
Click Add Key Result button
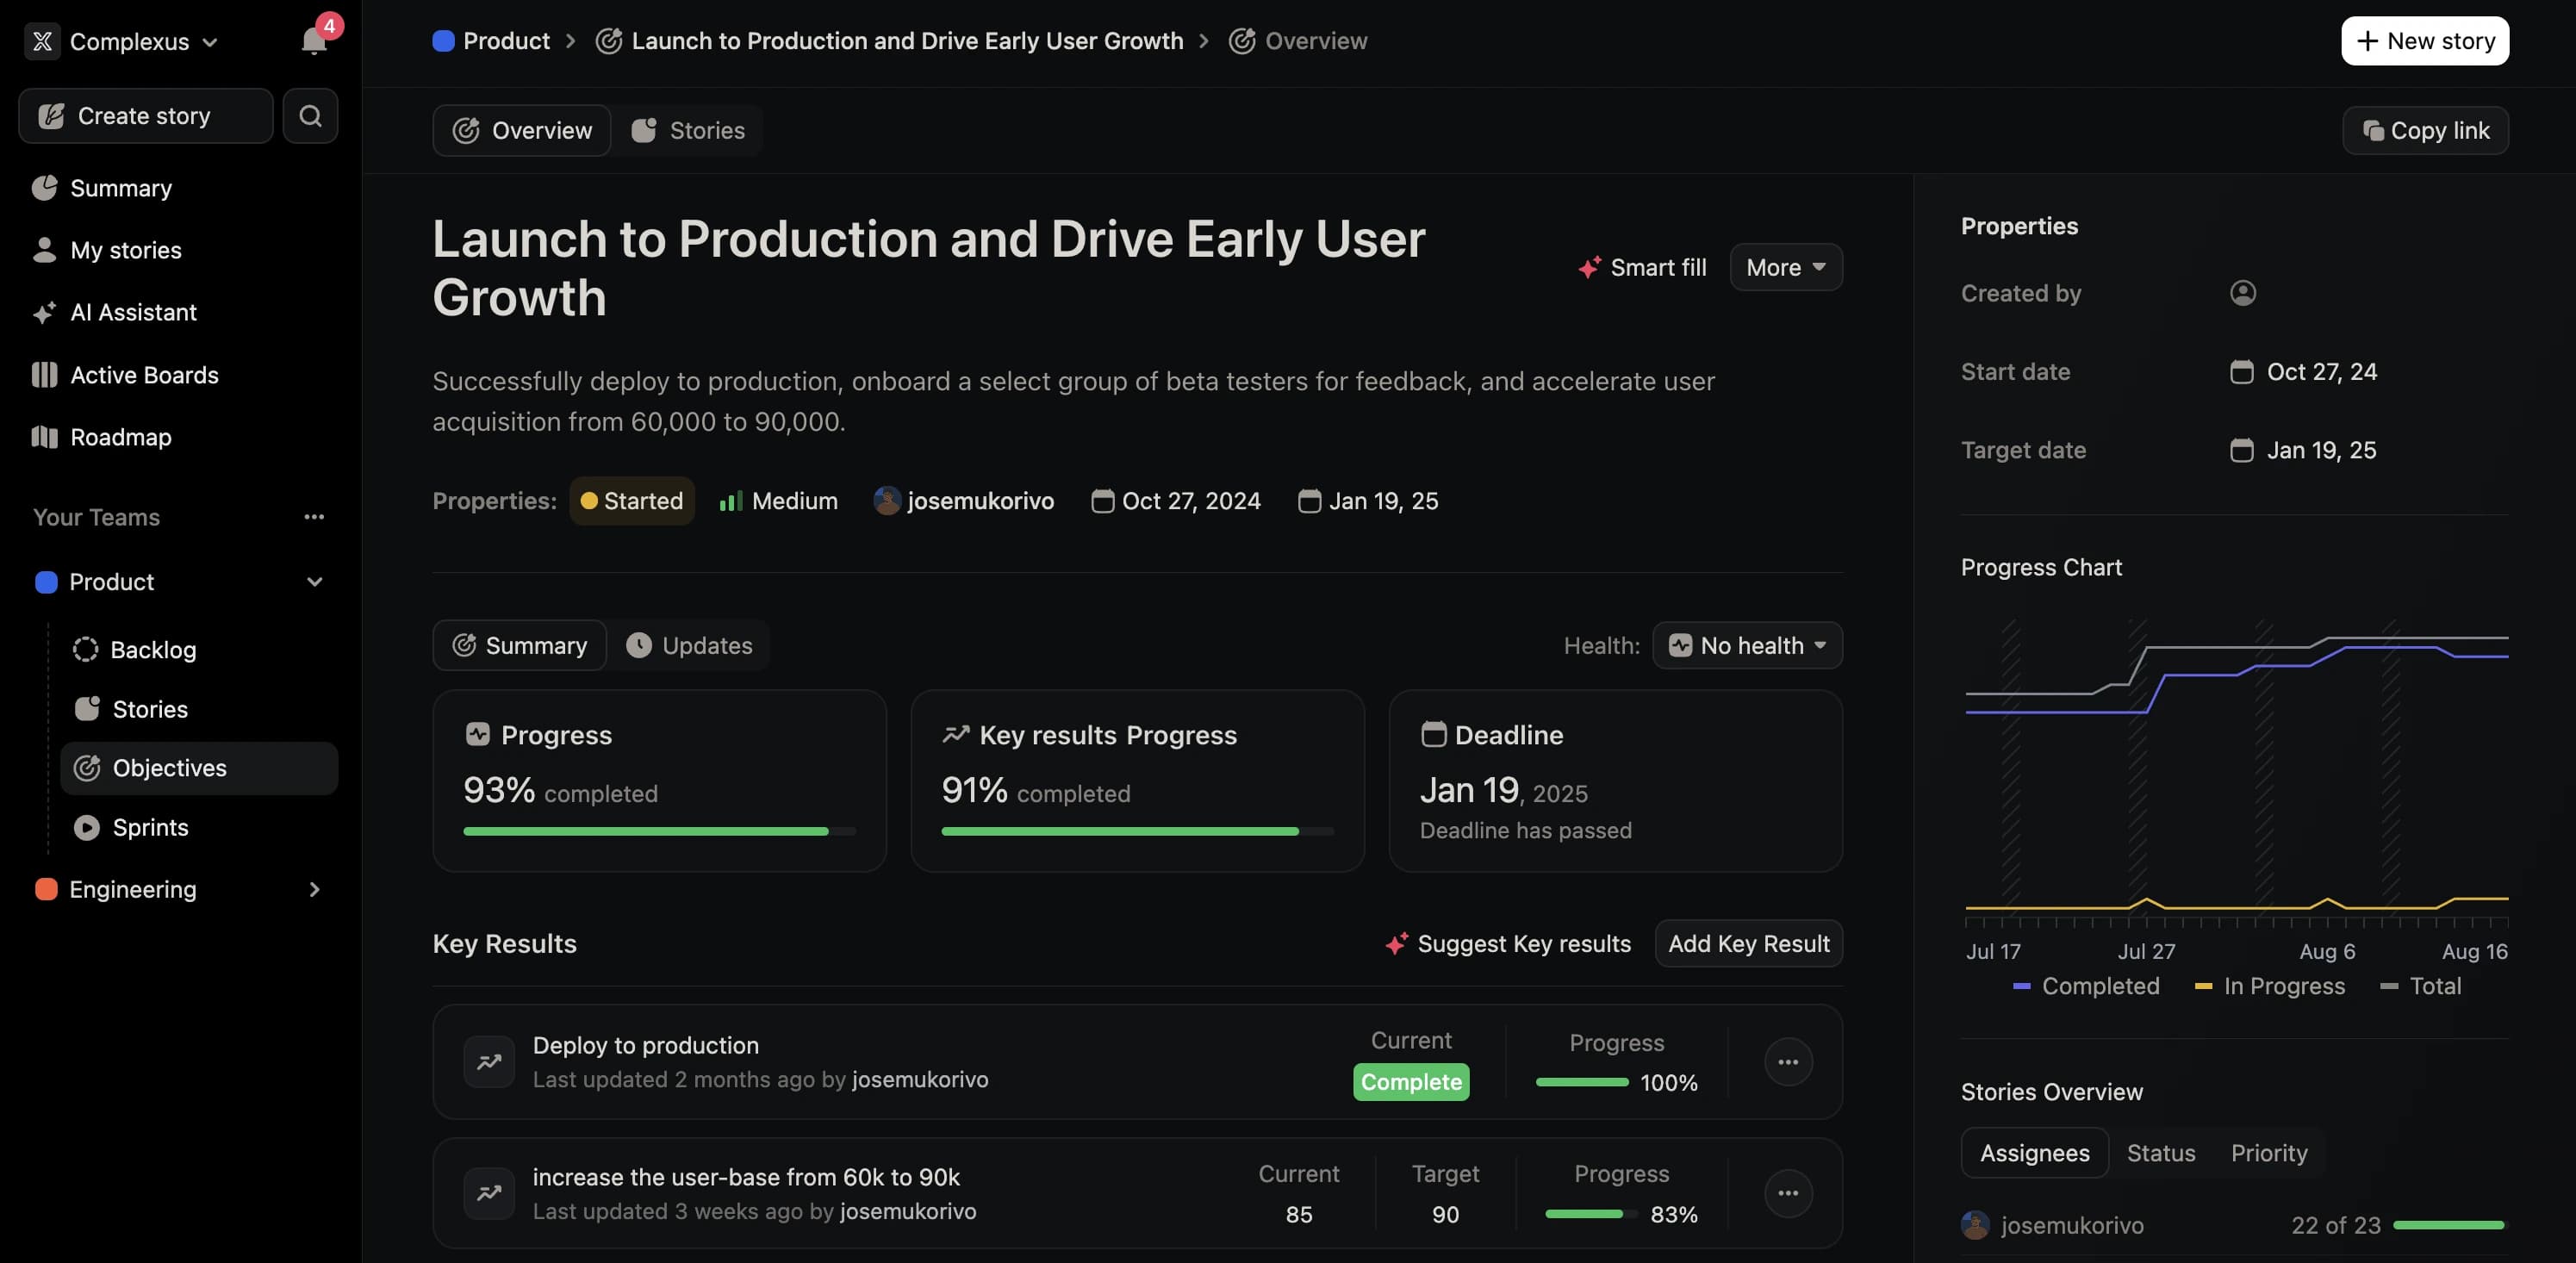pos(1748,944)
